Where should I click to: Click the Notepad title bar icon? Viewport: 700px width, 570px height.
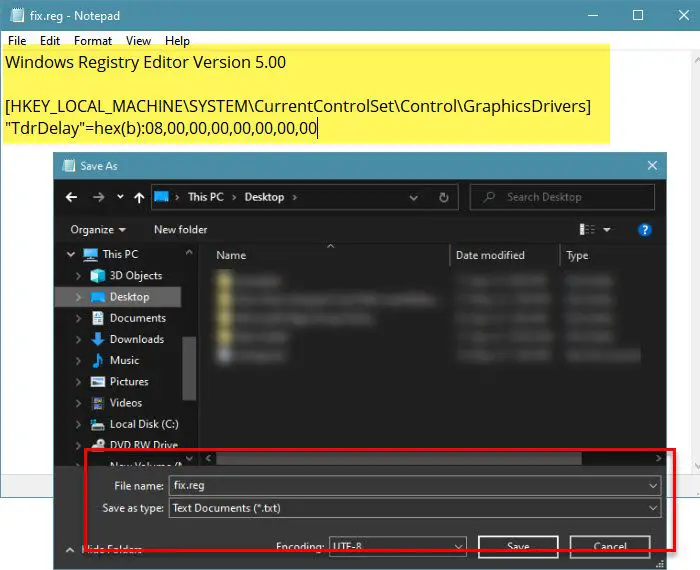click(x=17, y=16)
